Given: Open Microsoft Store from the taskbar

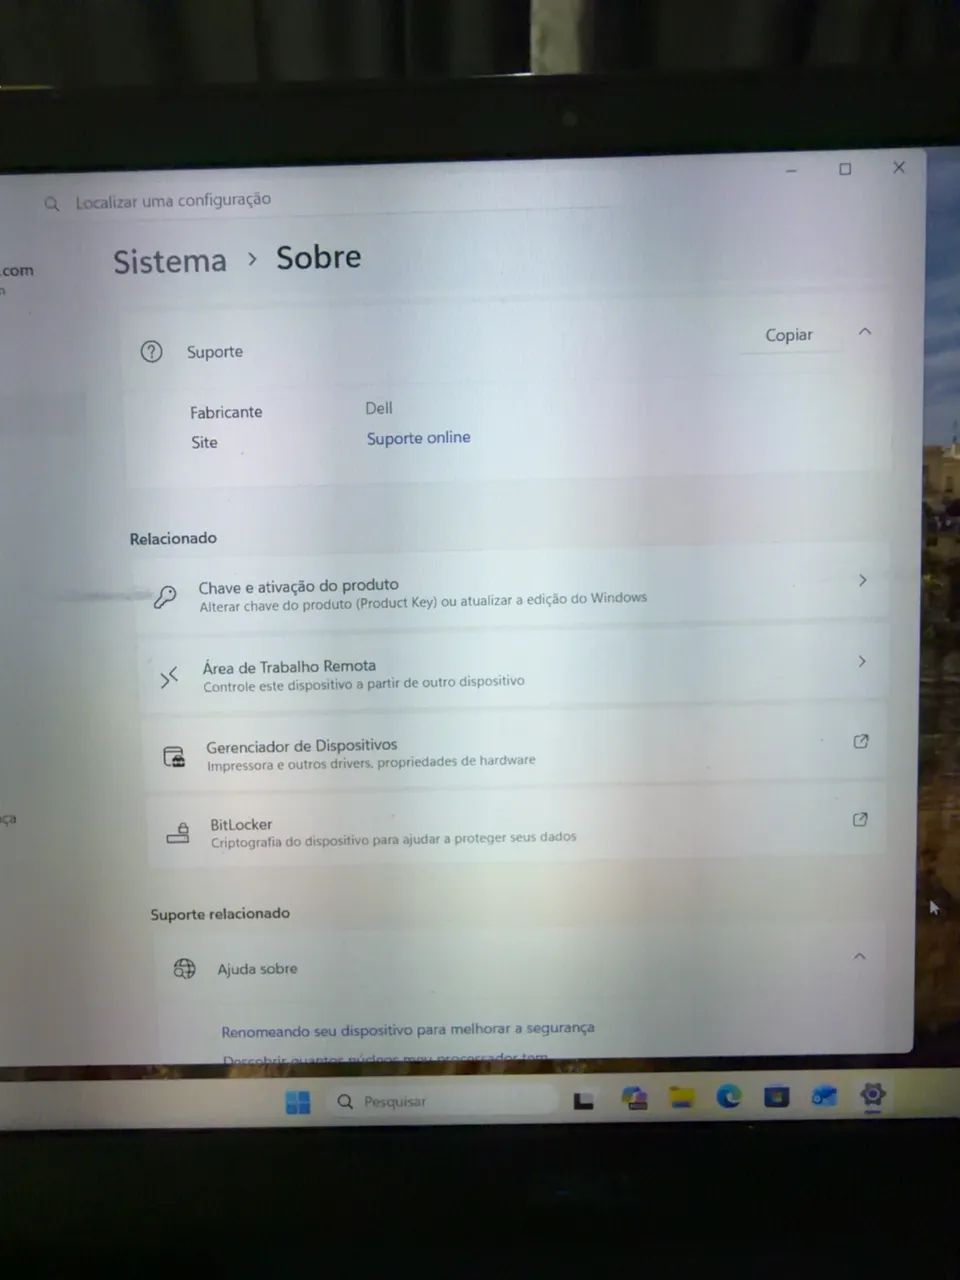Looking at the screenshot, I should [776, 1097].
